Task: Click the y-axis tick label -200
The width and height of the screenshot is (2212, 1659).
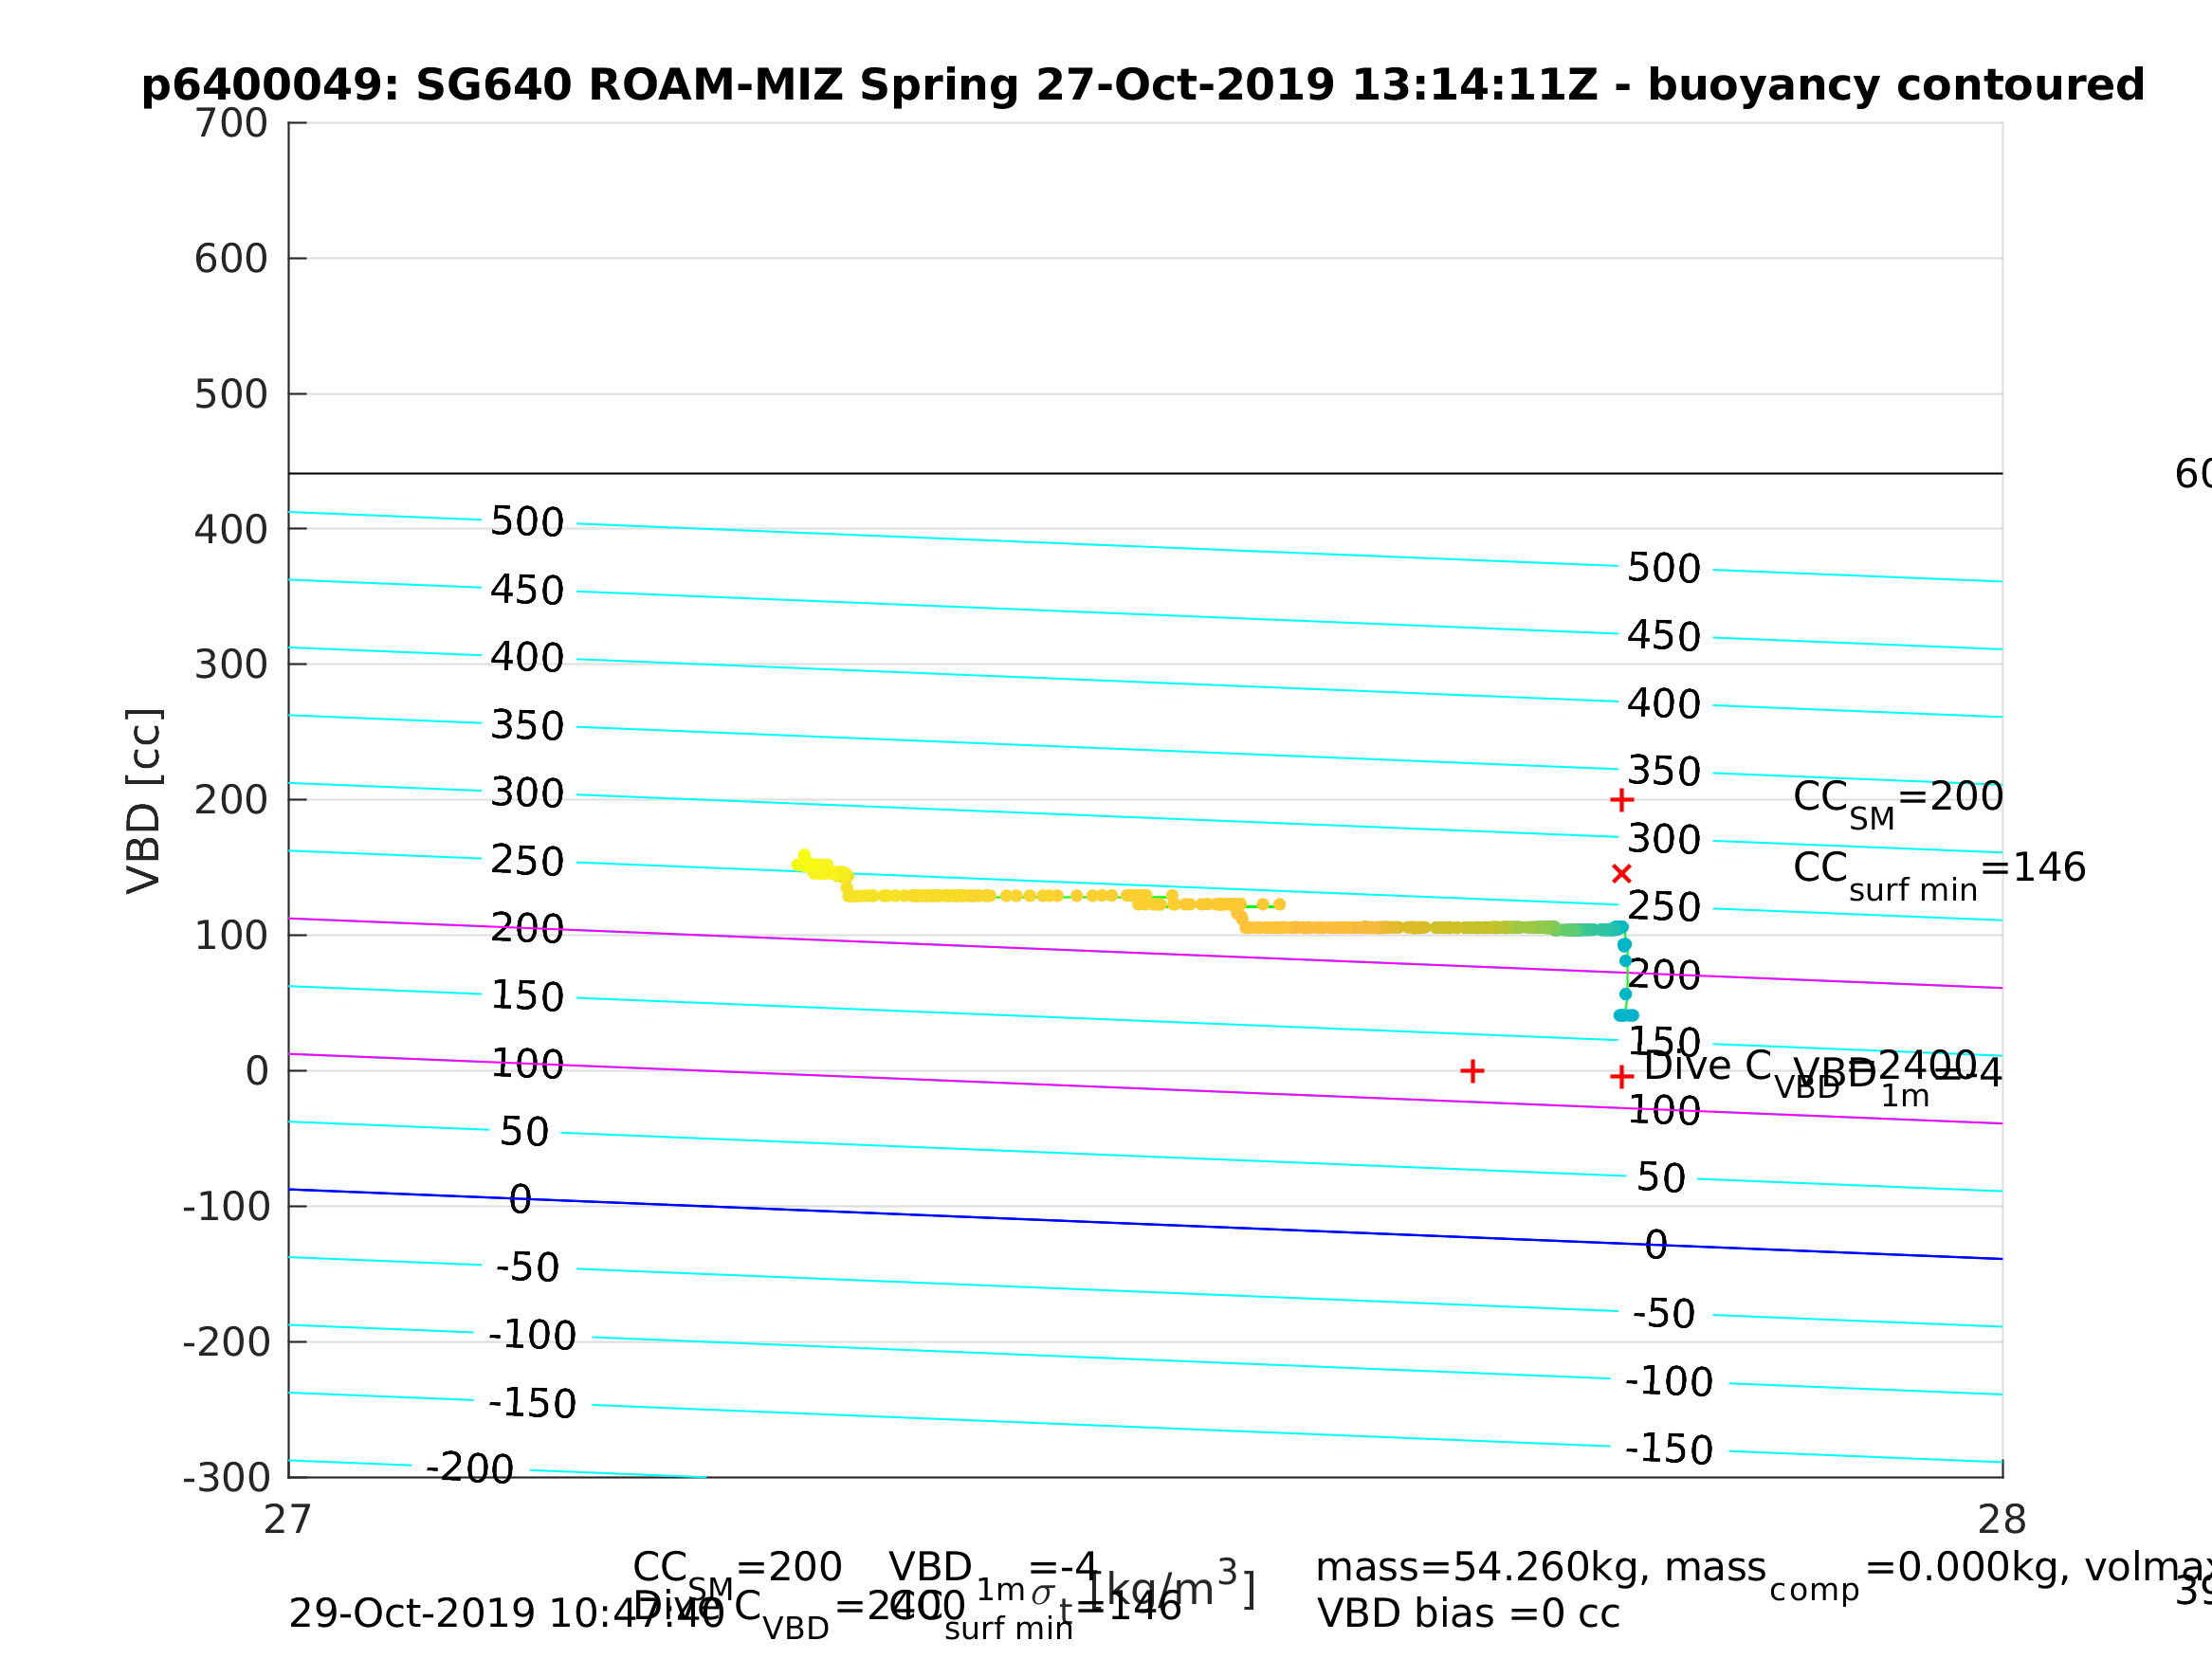Action: coord(227,1343)
